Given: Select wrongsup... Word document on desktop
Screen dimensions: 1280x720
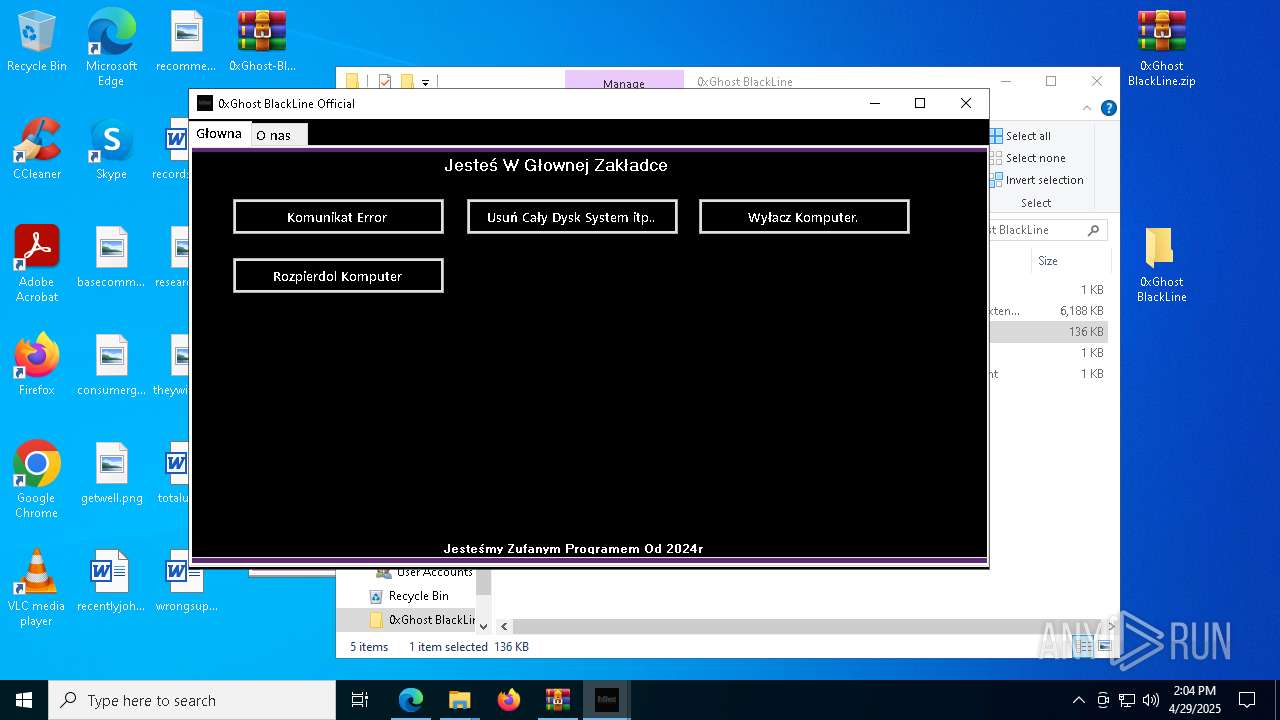Looking at the screenshot, I should click(186, 581).
